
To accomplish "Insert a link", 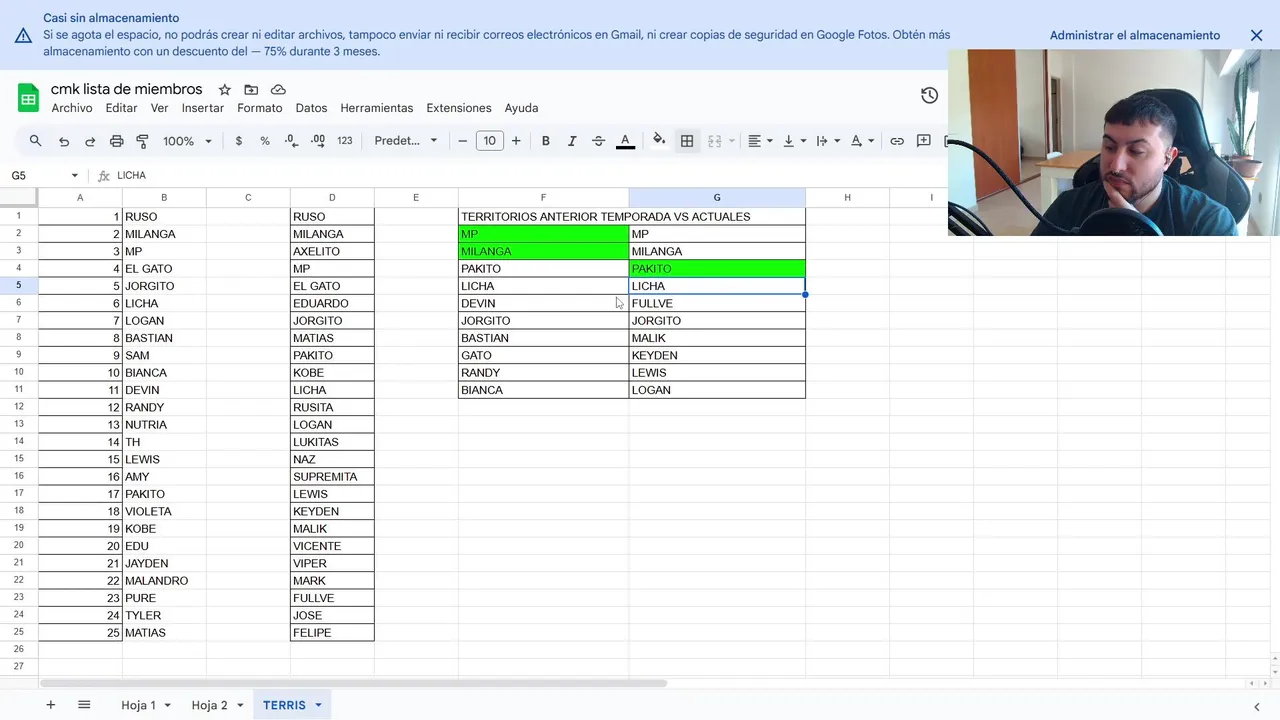I will [897, 141].
